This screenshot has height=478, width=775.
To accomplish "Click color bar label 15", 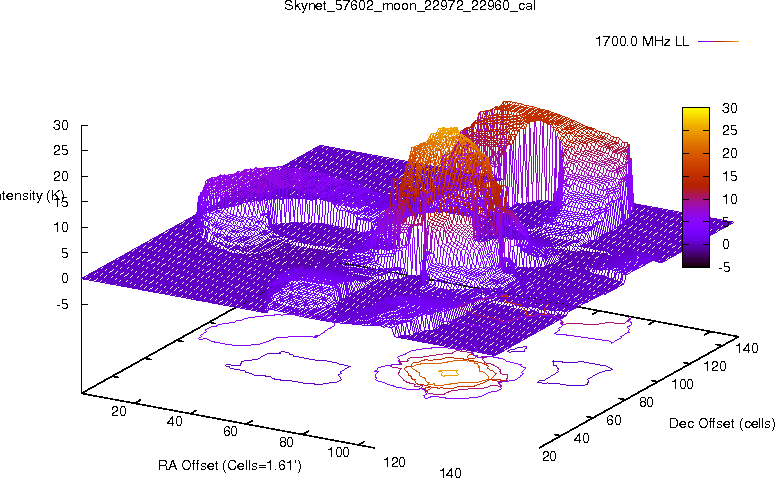I will (x=730, y=176).
